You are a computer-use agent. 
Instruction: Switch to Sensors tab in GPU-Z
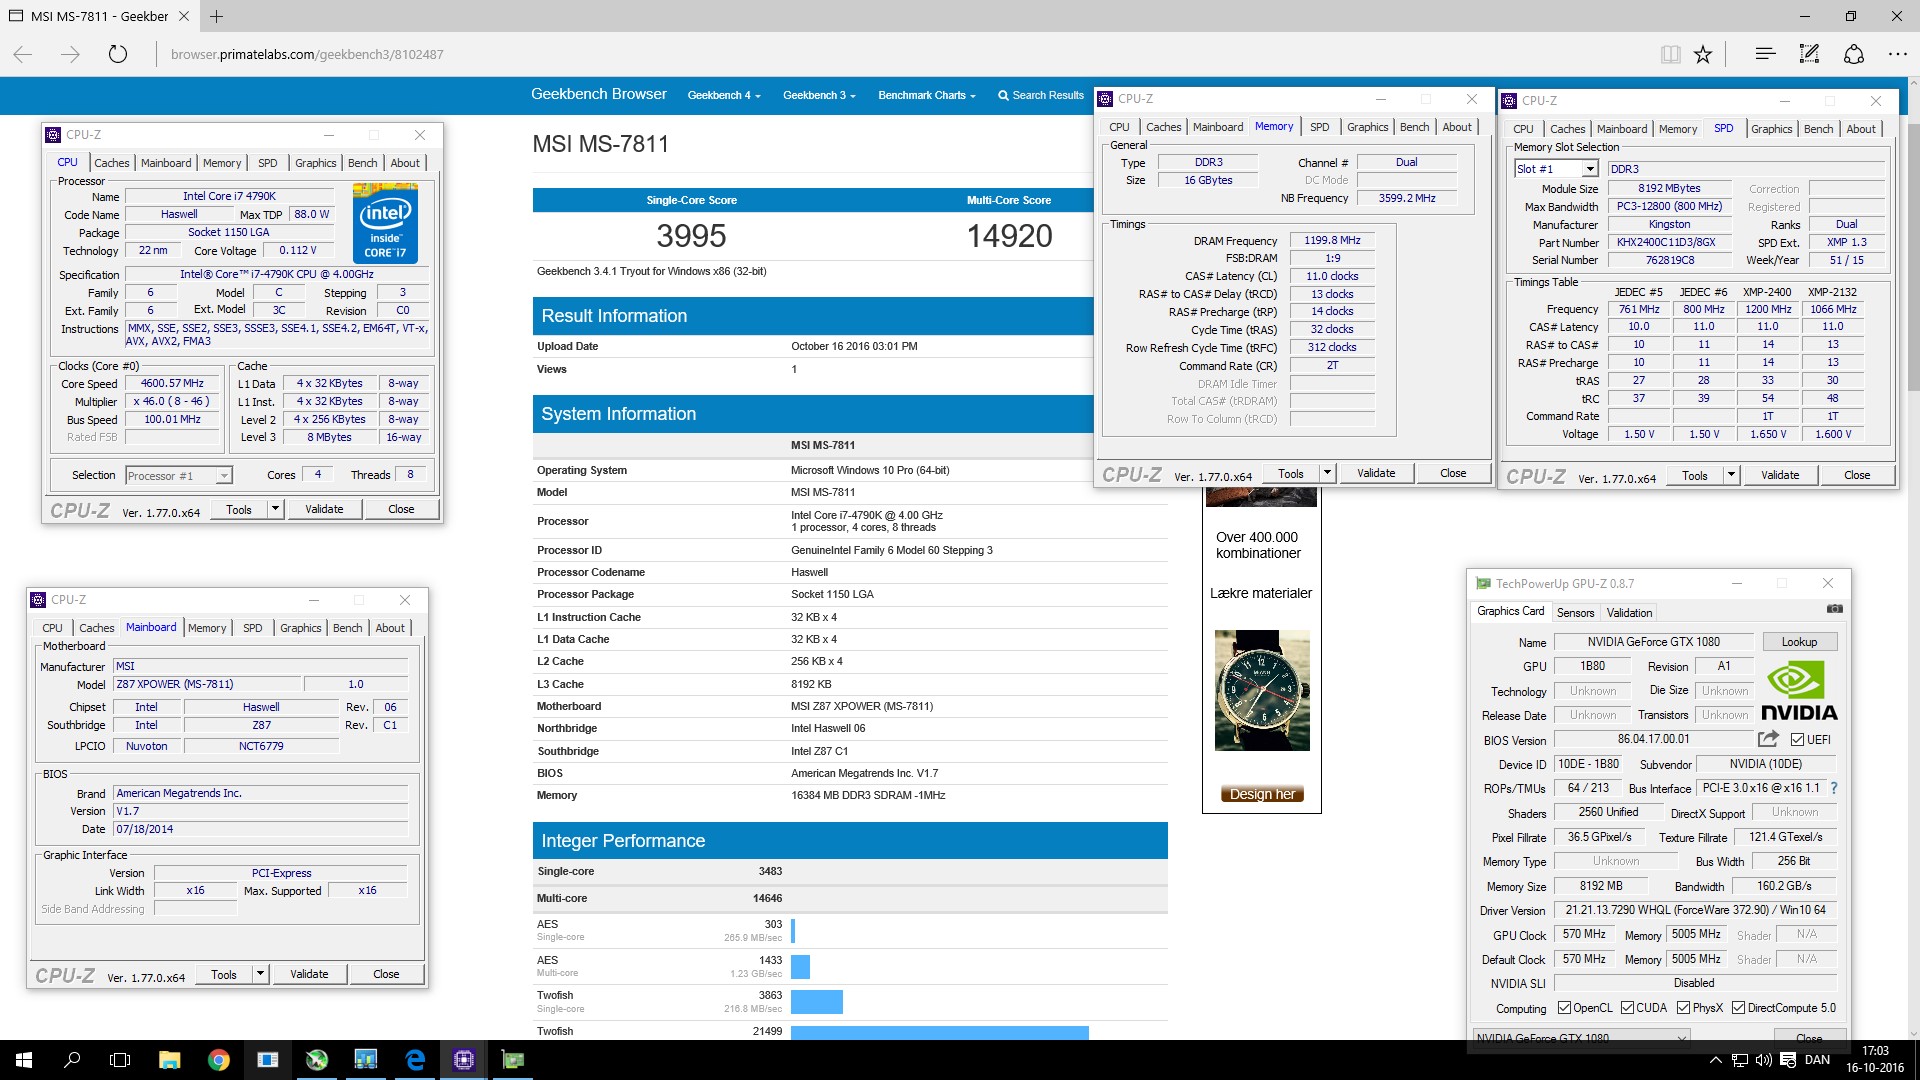[1575, 613]
